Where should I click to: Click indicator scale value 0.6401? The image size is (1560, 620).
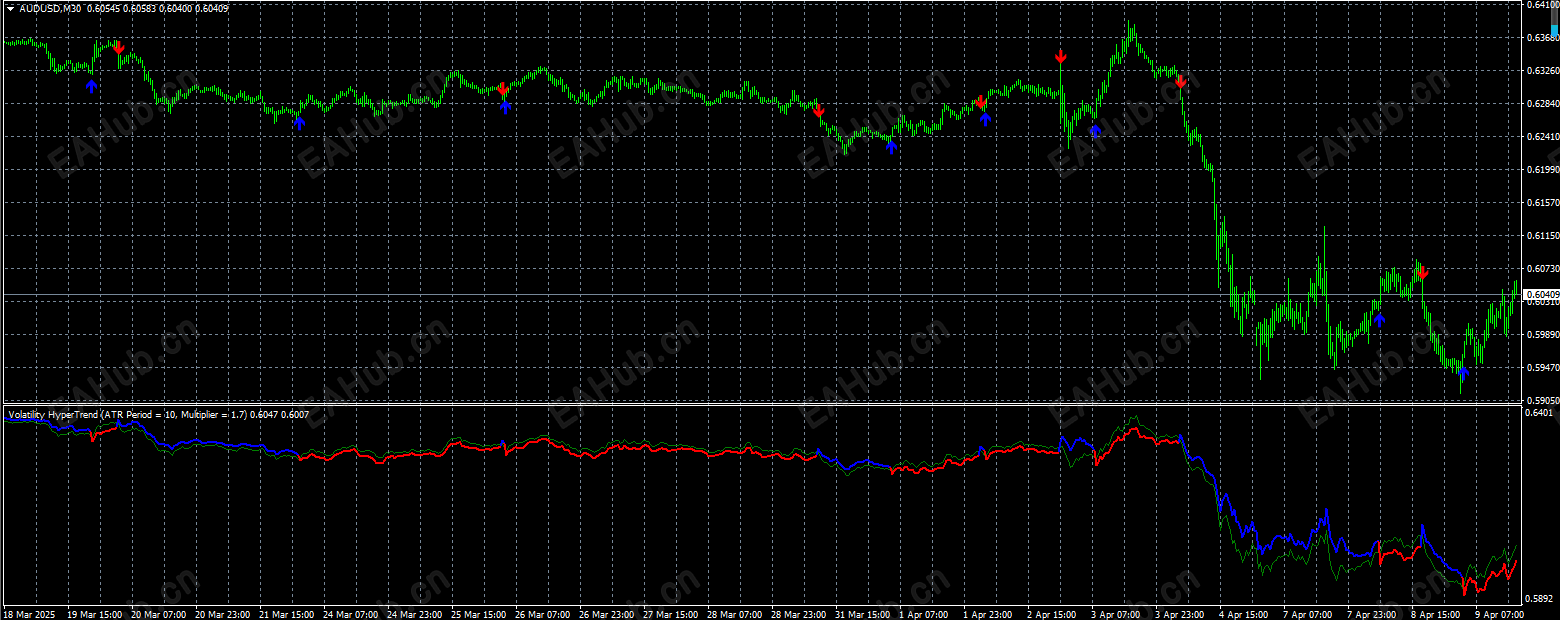(1539, 412)
